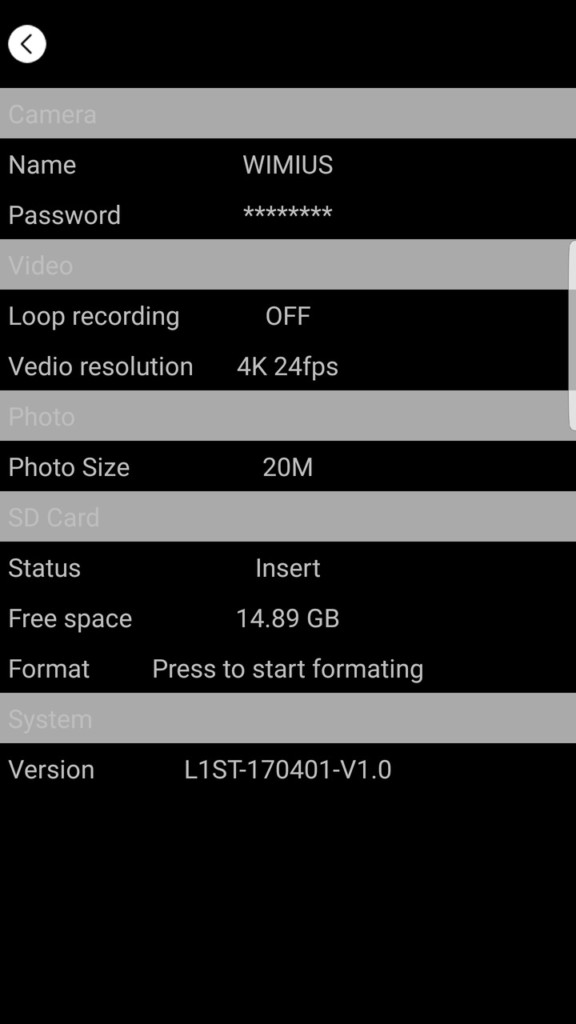
Task: Toggle Loop recording OFF value
Action: pyautogui.click(x=288, y=316)
